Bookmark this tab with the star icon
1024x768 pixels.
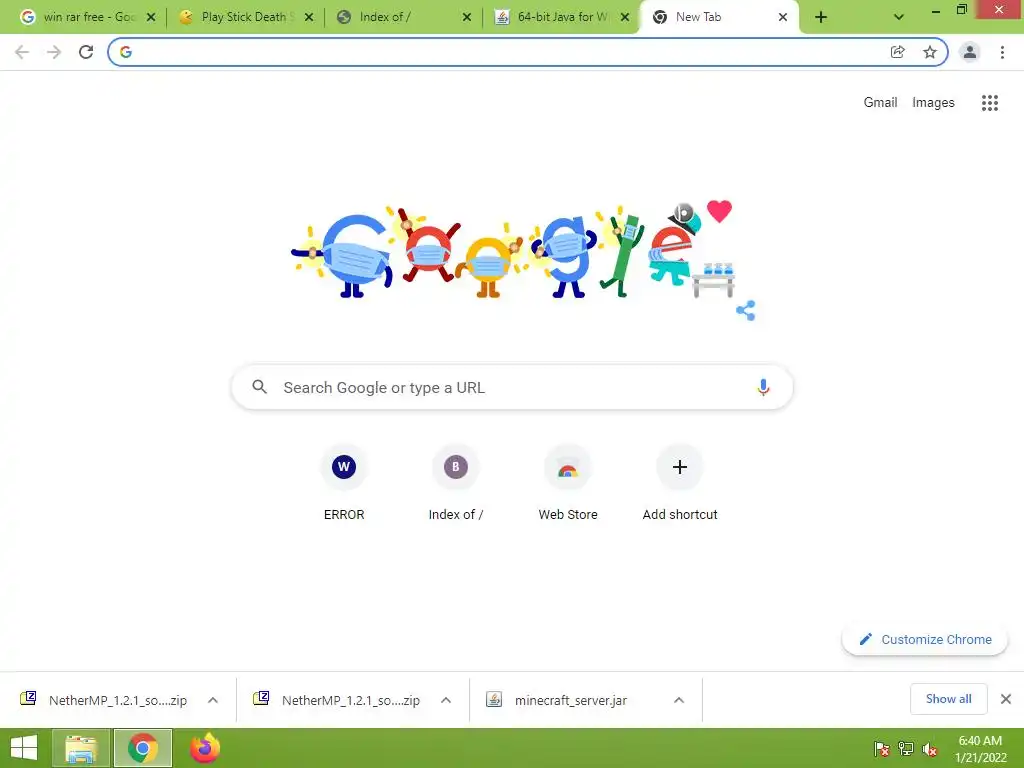[x=930, y=52]
